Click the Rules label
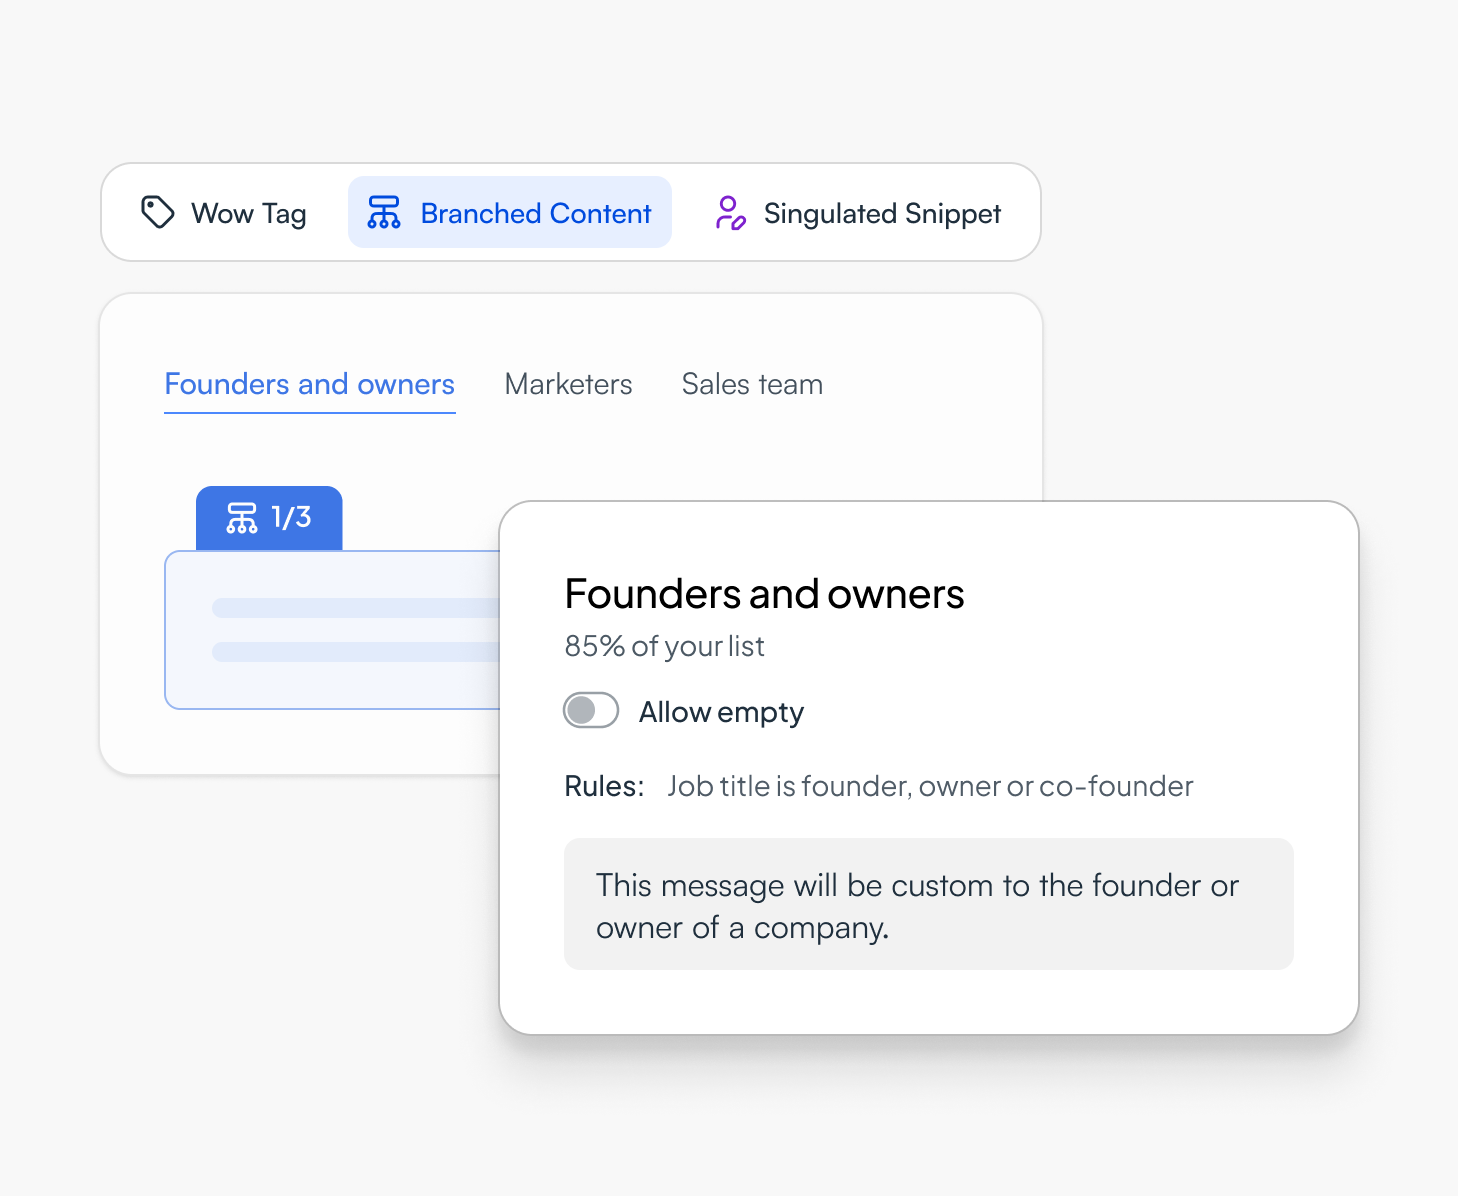 (x=605, y=786)
